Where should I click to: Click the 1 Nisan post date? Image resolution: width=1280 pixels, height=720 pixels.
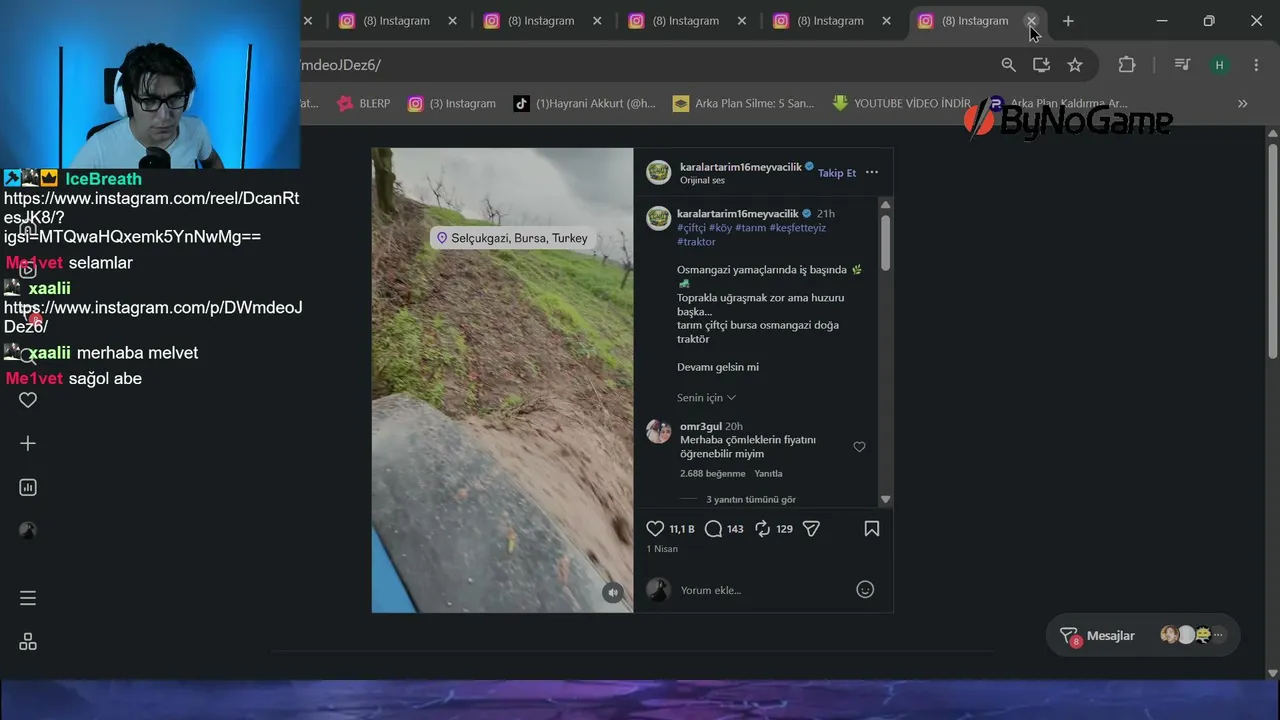click(x=662, y=549)
